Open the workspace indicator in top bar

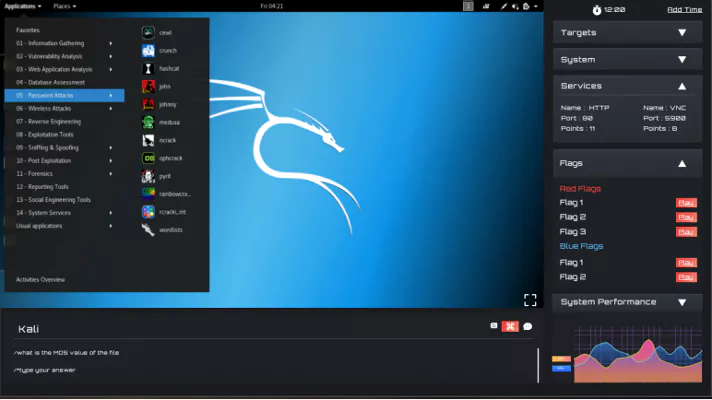[x=468, y=6]
